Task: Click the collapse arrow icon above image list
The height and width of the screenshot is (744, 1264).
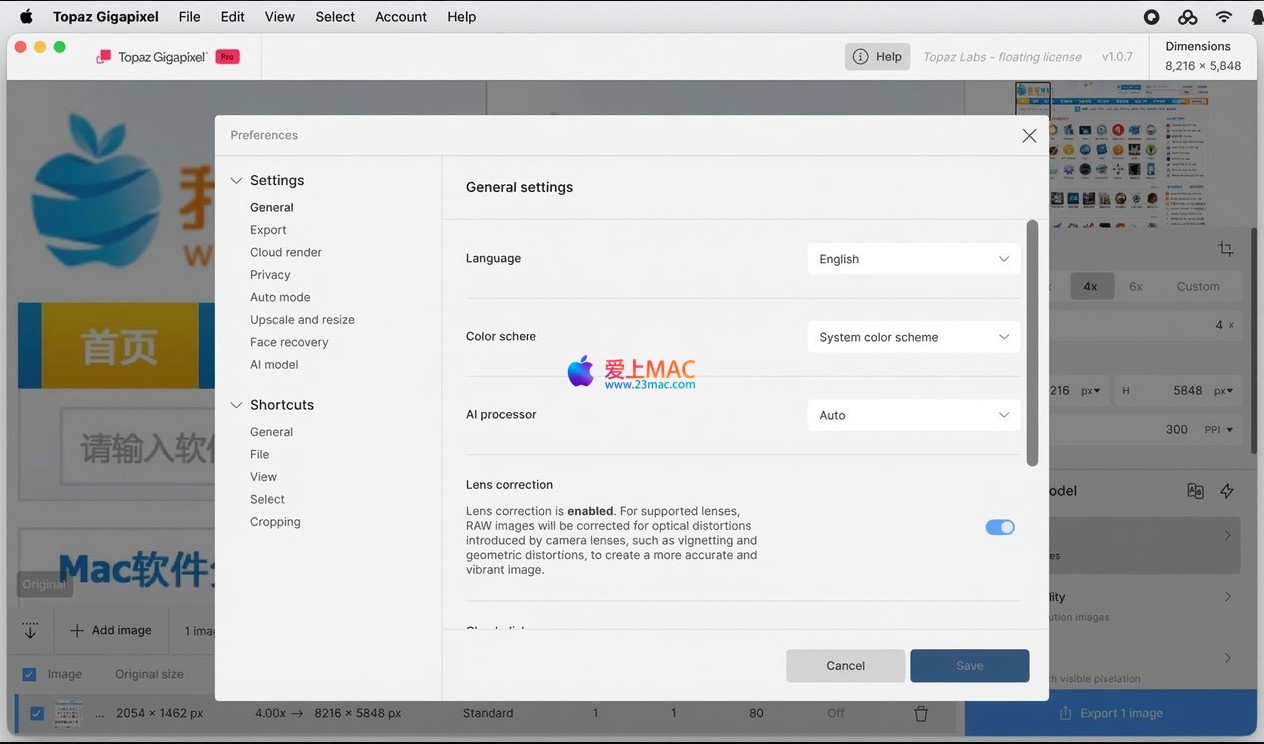Action: pyautogui.click(x=30, y=631)
